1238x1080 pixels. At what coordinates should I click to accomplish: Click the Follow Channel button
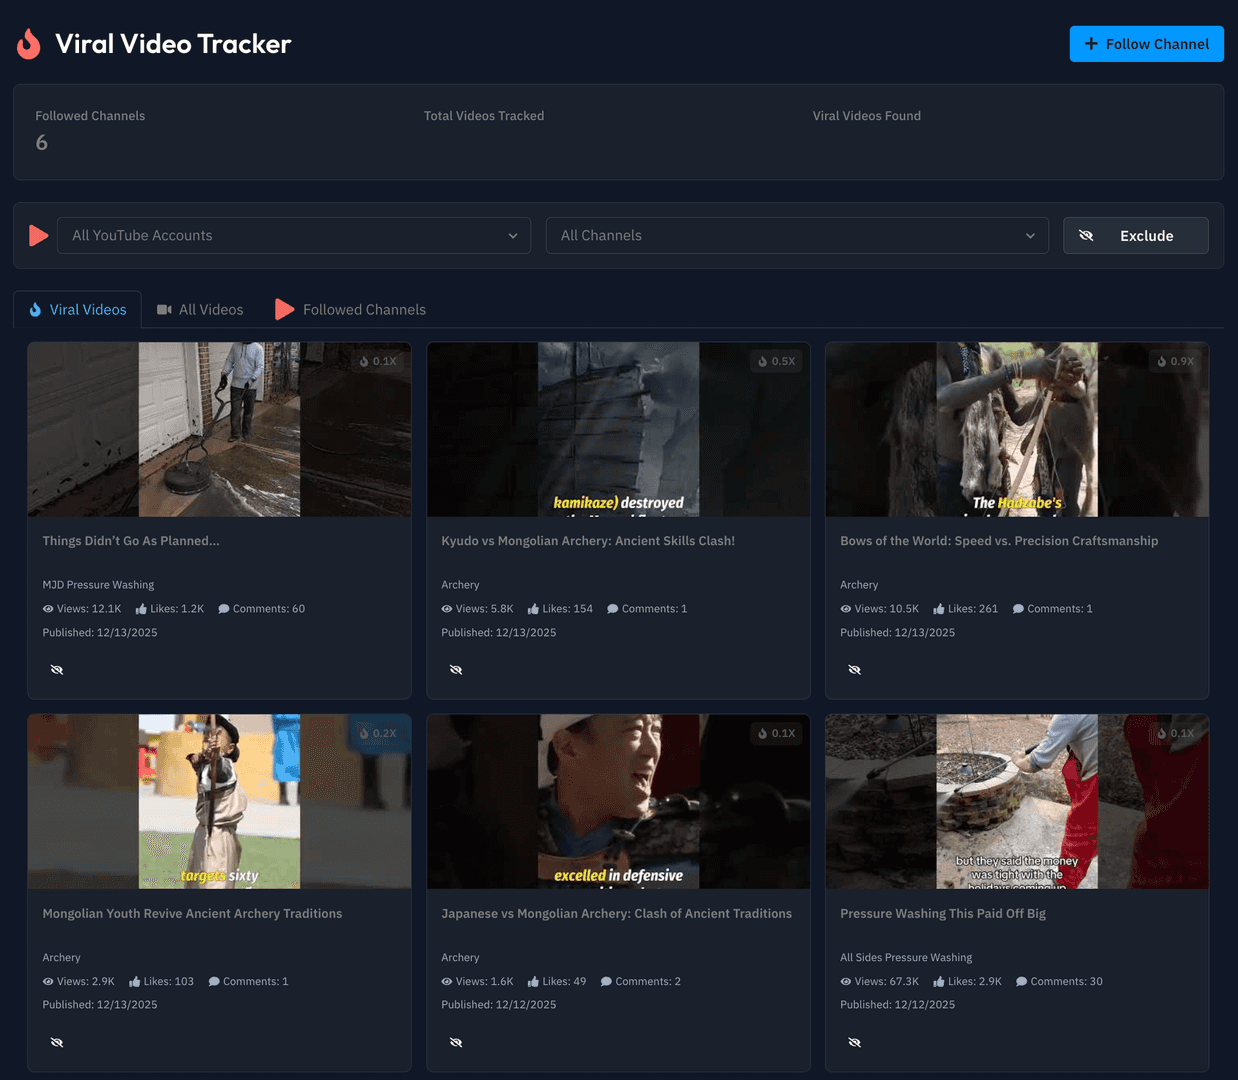tap(1146, 43)
